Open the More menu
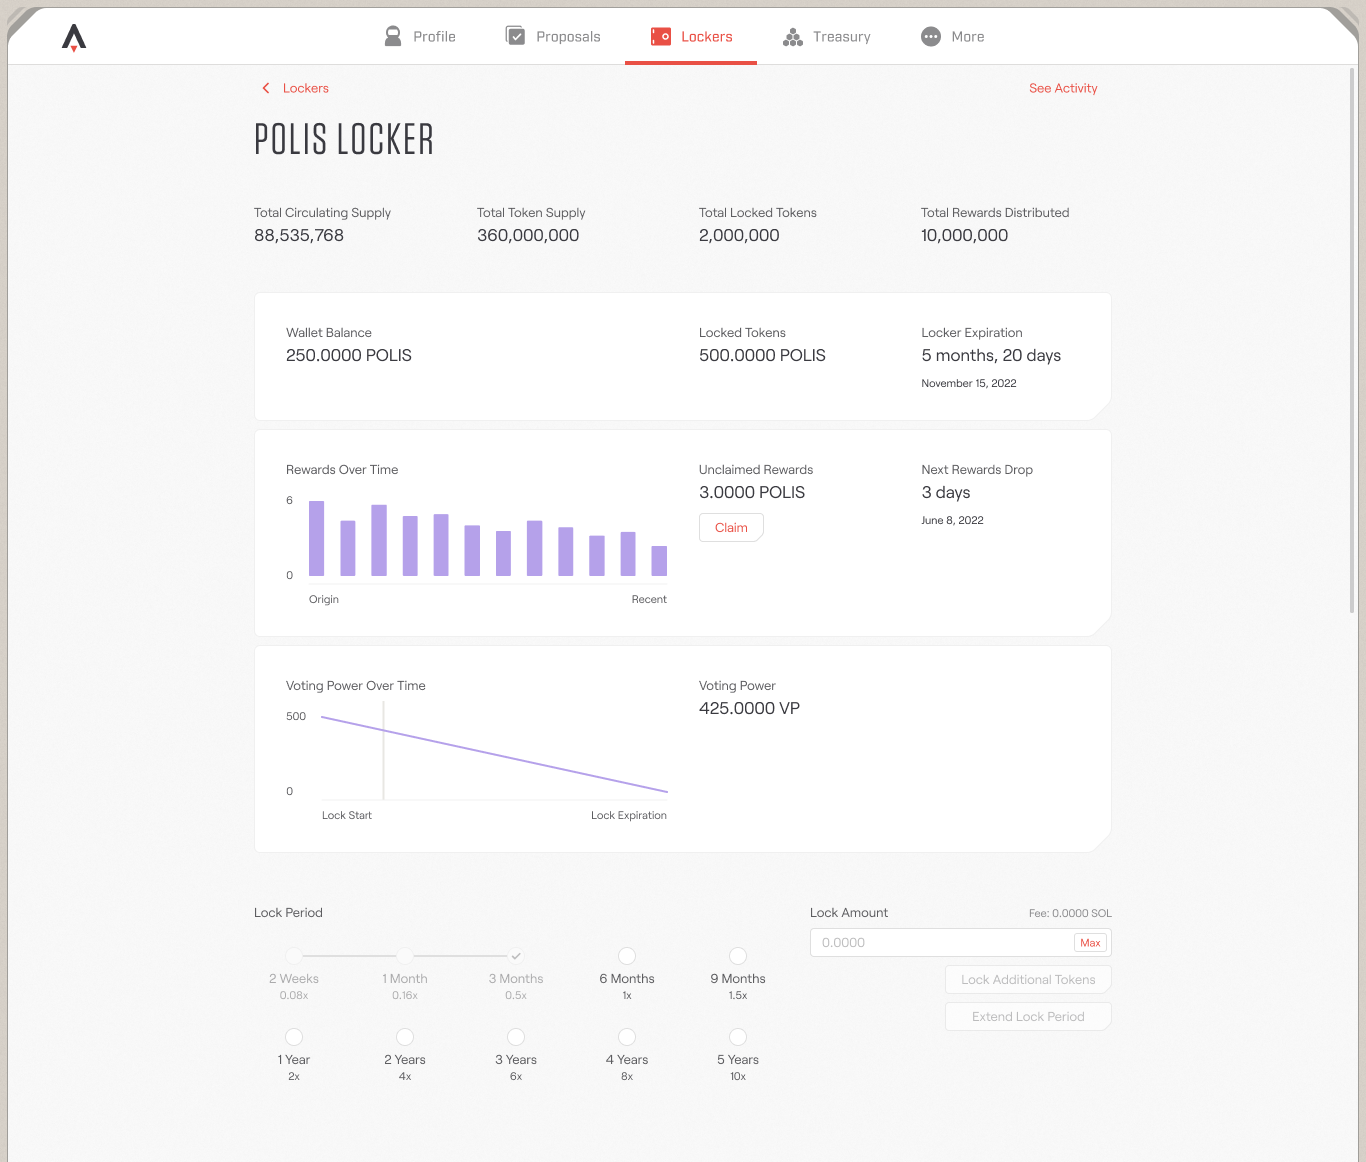The height and width of the screenshot is (1162, 1366). coord(953,36)
